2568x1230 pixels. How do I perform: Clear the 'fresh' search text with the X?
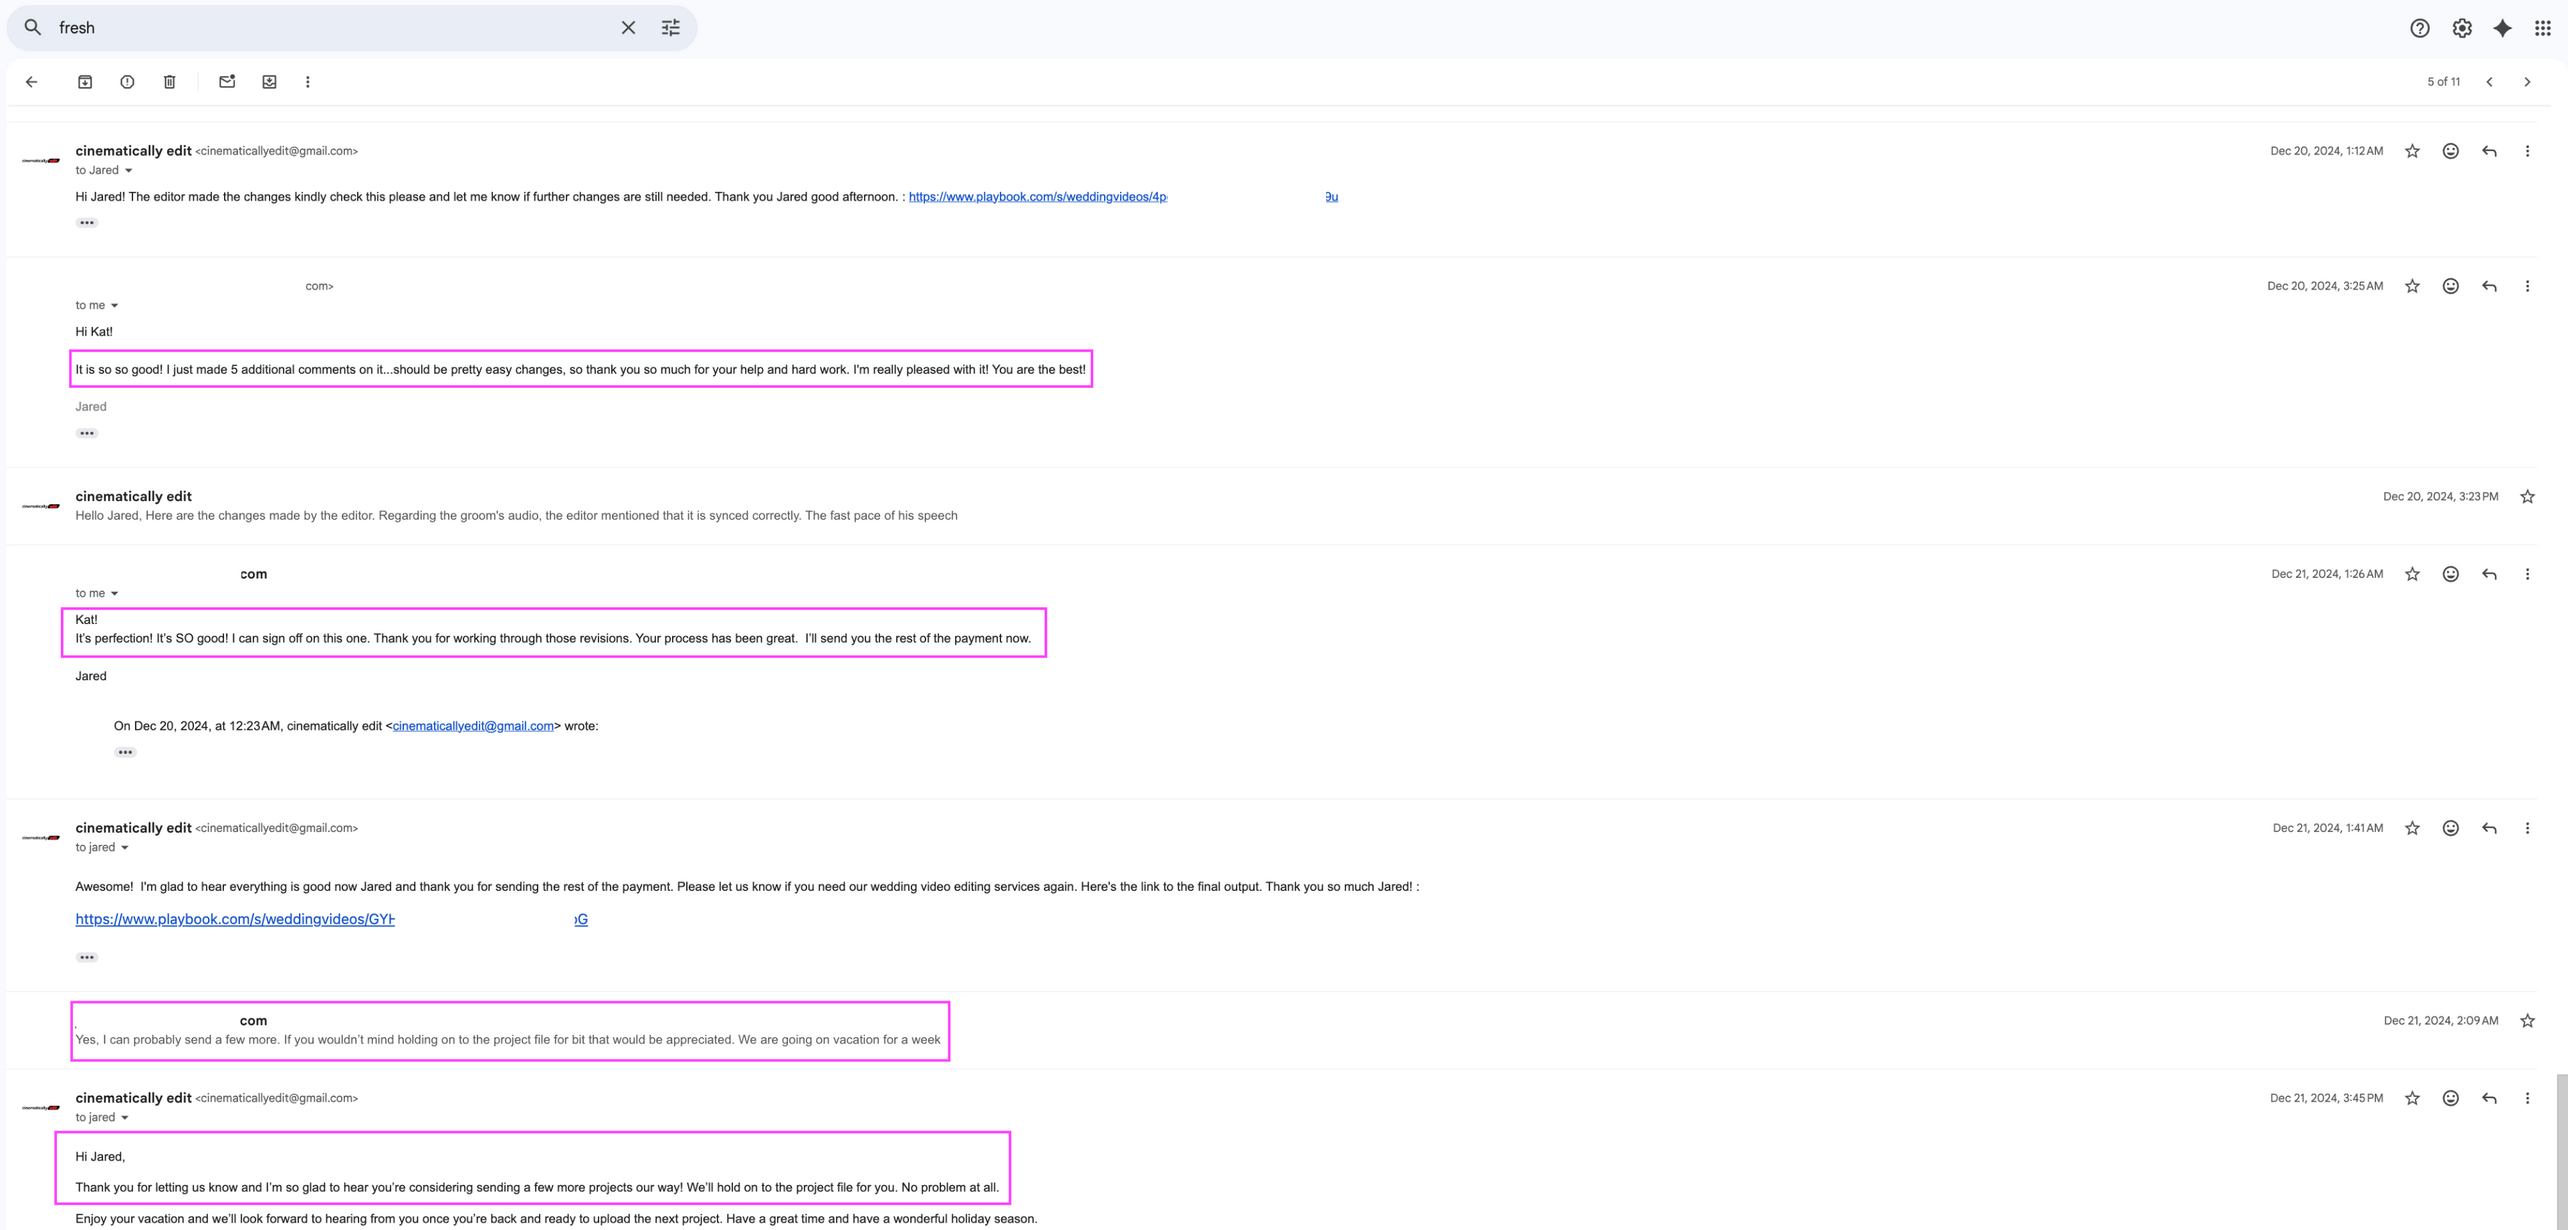[x=628, y=28]
